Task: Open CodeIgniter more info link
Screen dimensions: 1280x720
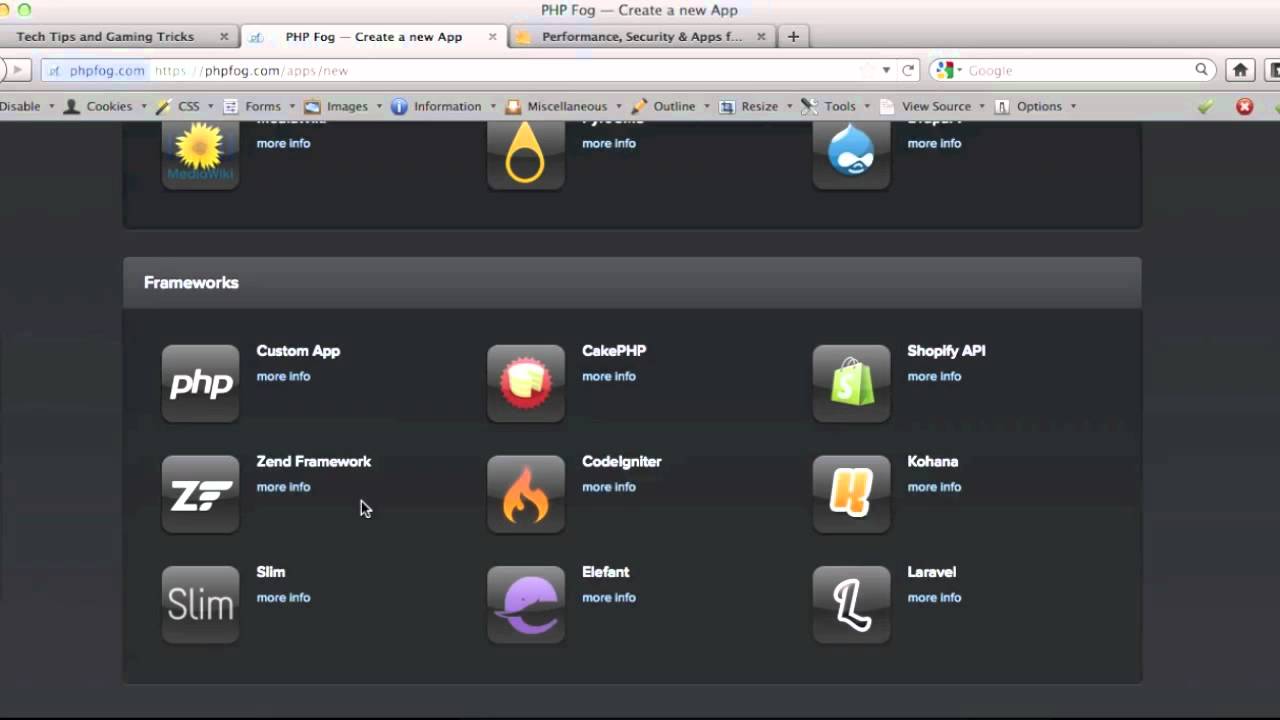Action: tap(609, 487)
